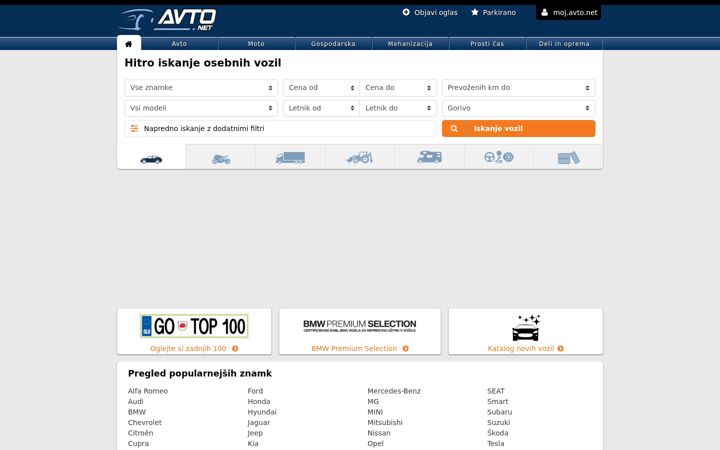Open the Cupra brand link
The height and width of the screenshot is (450, 720).
click(138, 444)
